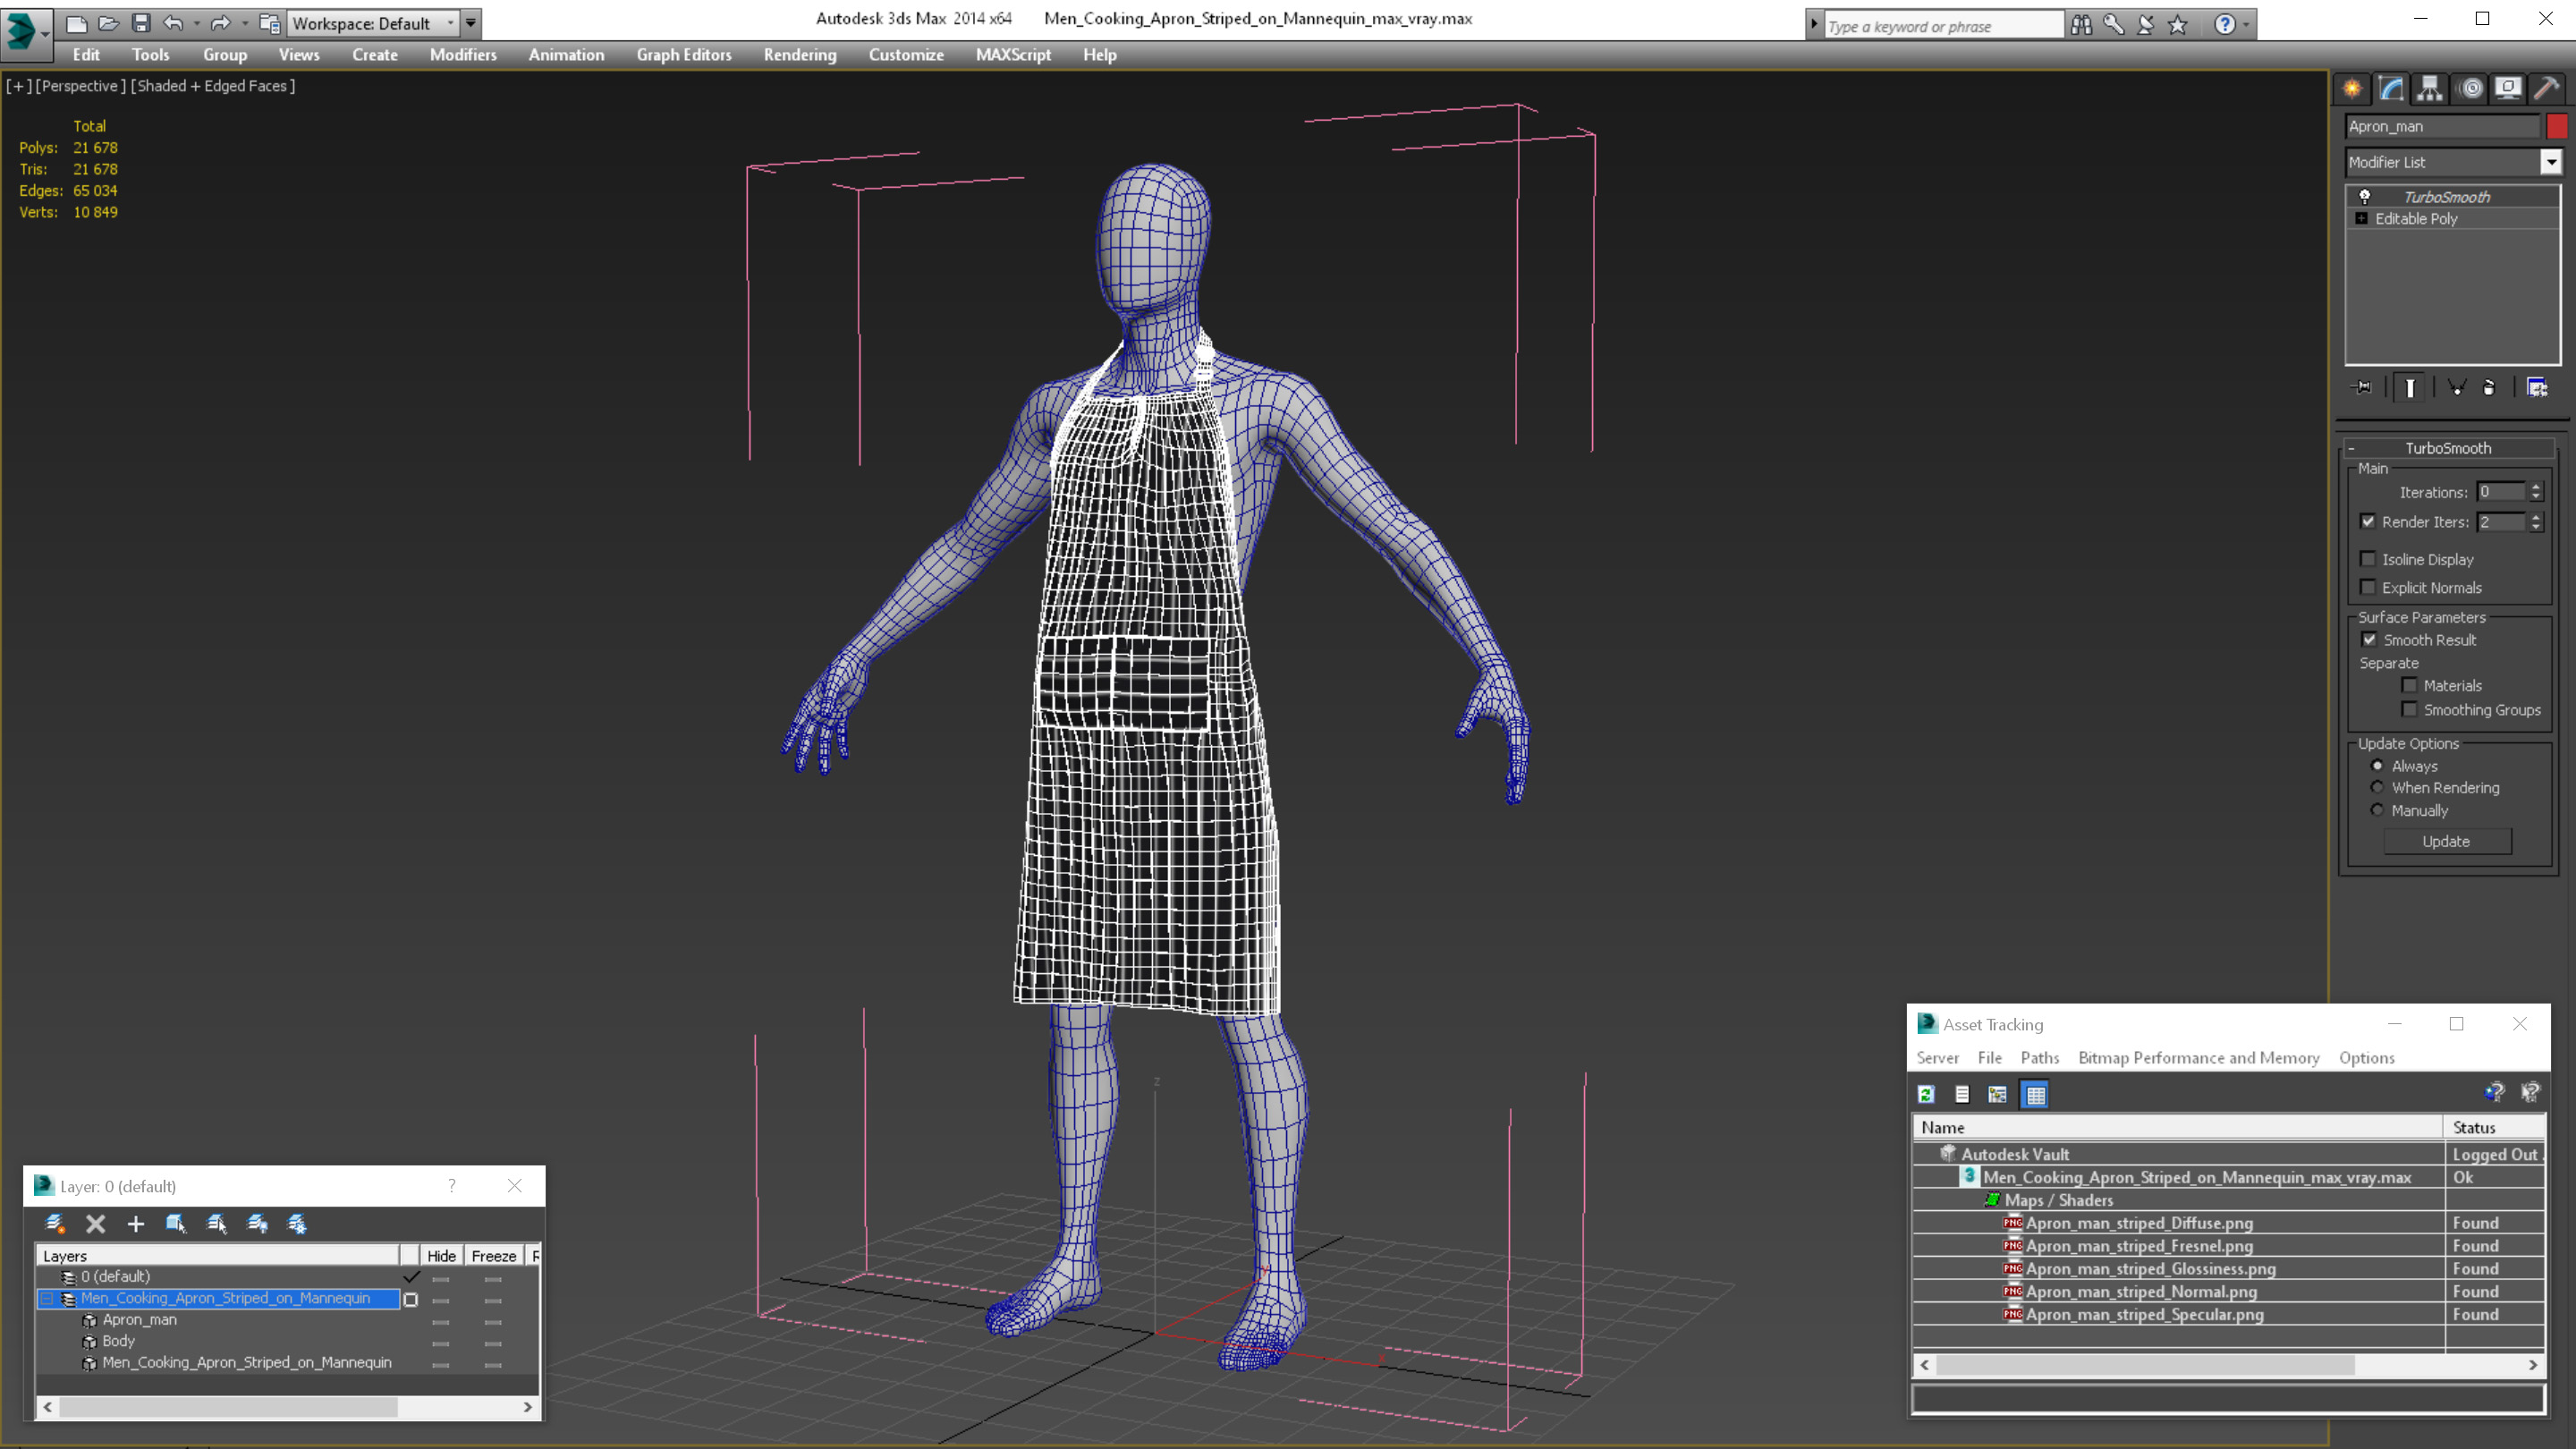Toggle the Render Iters checkbox

point(2367,521)
